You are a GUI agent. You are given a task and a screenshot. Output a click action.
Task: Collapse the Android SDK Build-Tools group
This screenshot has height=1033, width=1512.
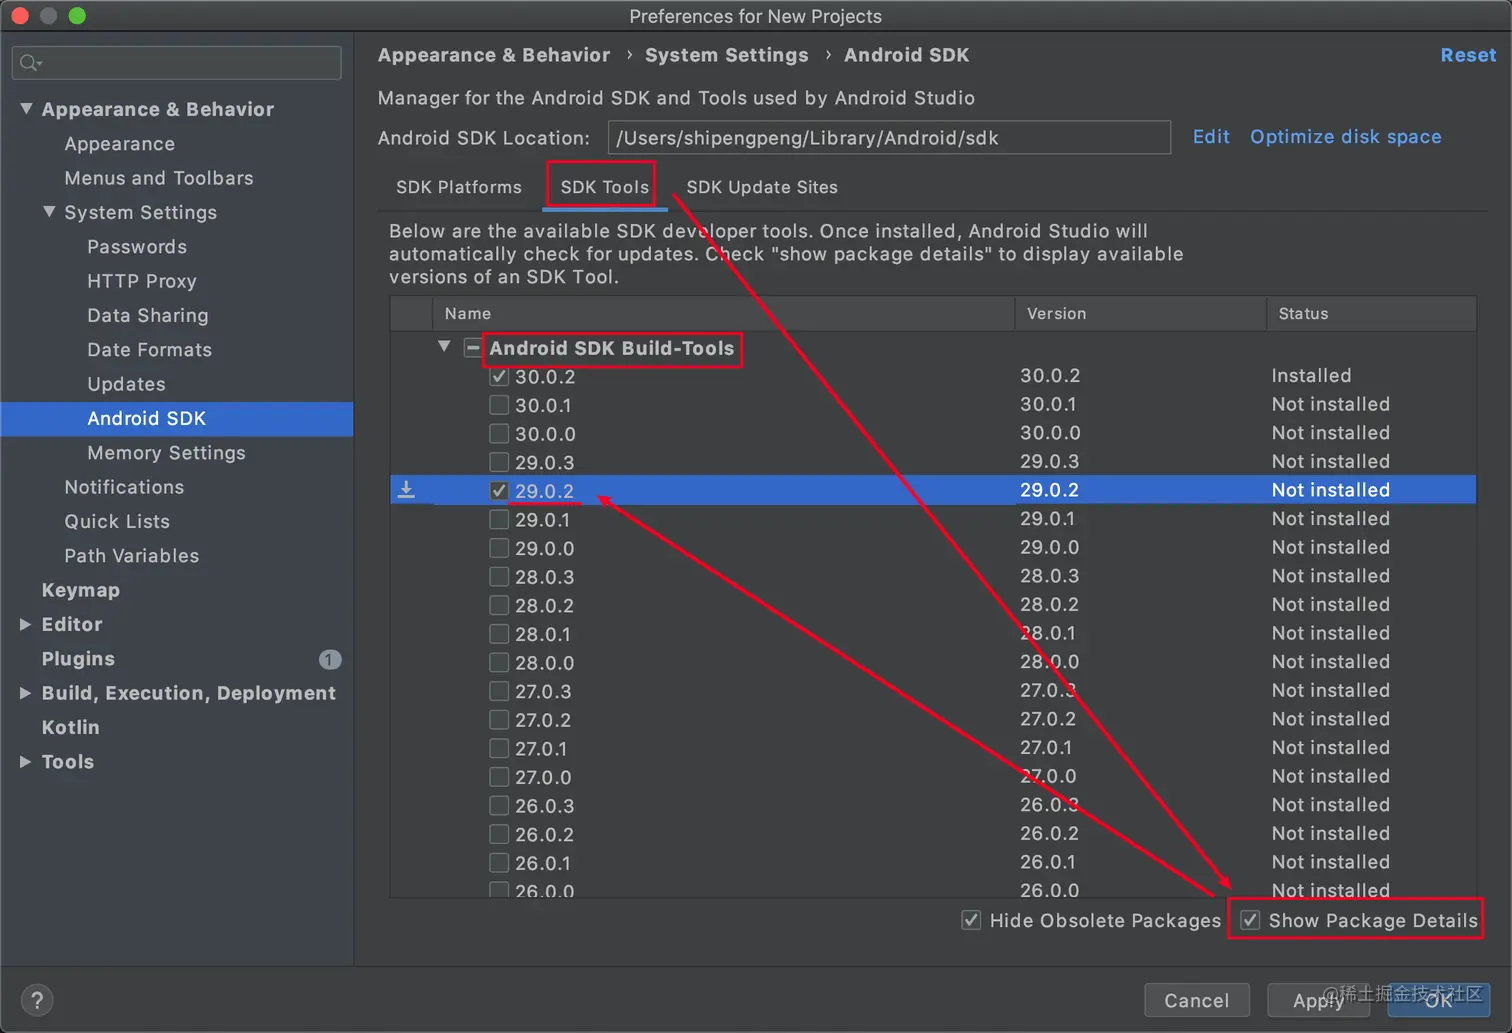point(444,347)
